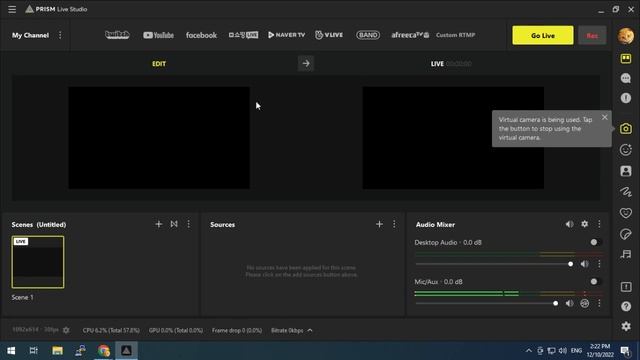Open the background music note icon
The height and width of the screenshot is (360, 640).
click(x=626, y=255)
